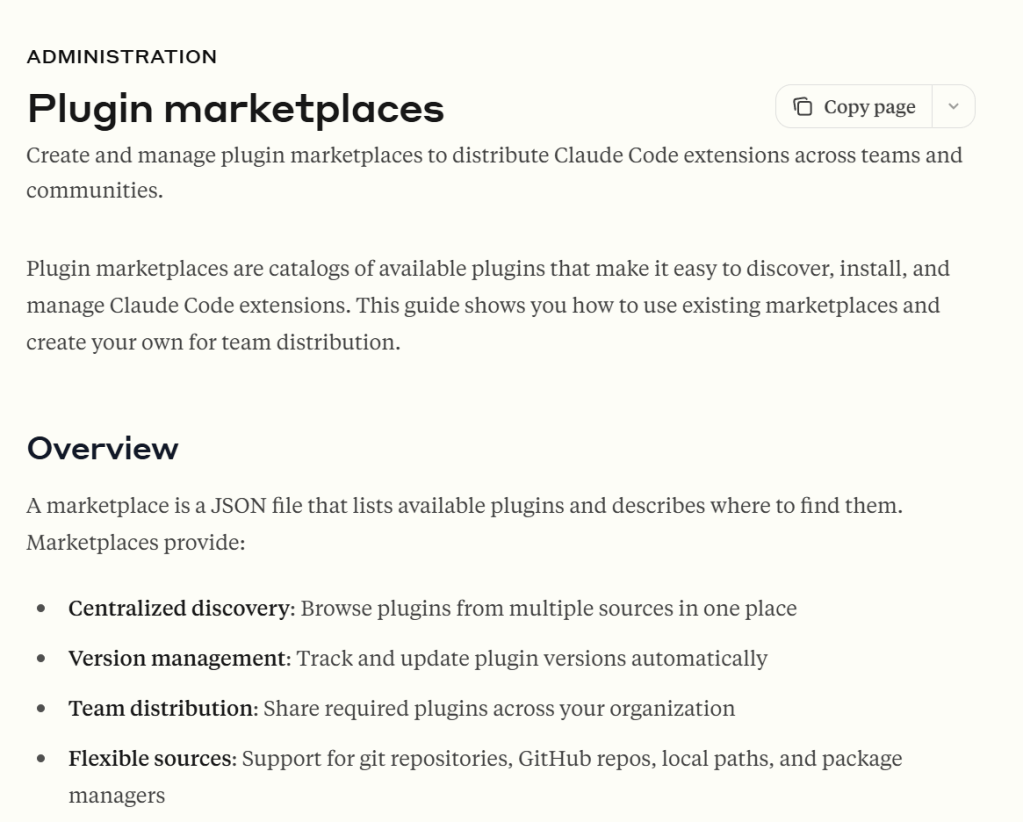Click the ADMINISTRATION section label
The height and width of the screenshot is (822, 1023).
click(122, 57)
